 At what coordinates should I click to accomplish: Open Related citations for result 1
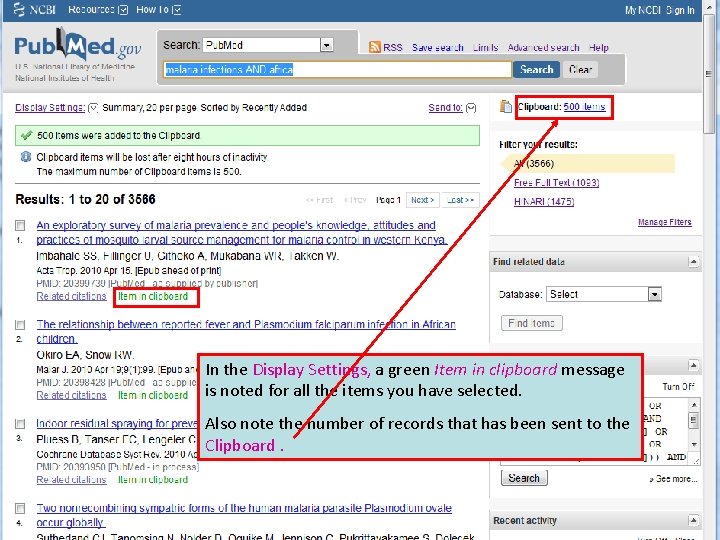(72, 296)
